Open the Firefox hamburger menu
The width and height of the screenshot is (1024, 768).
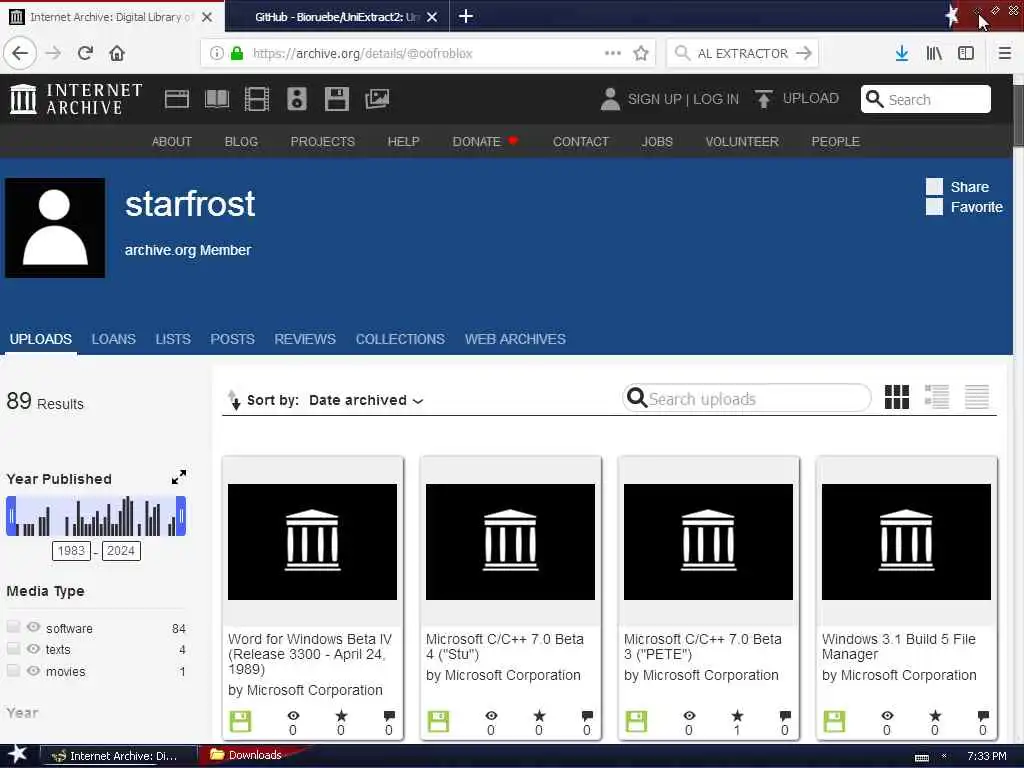coord(1005,53)
